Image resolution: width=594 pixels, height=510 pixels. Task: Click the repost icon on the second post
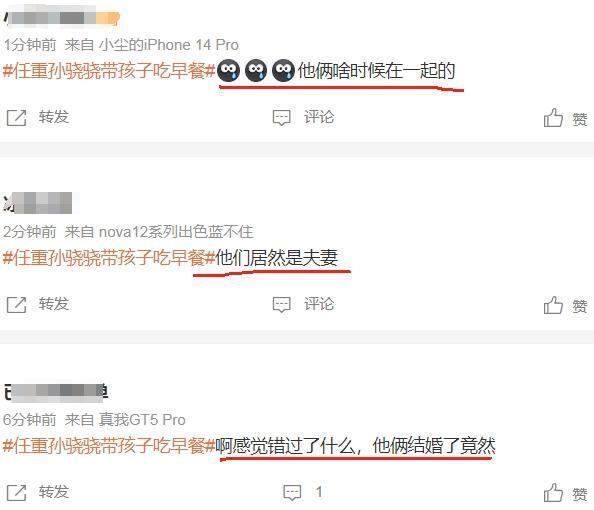17,305
